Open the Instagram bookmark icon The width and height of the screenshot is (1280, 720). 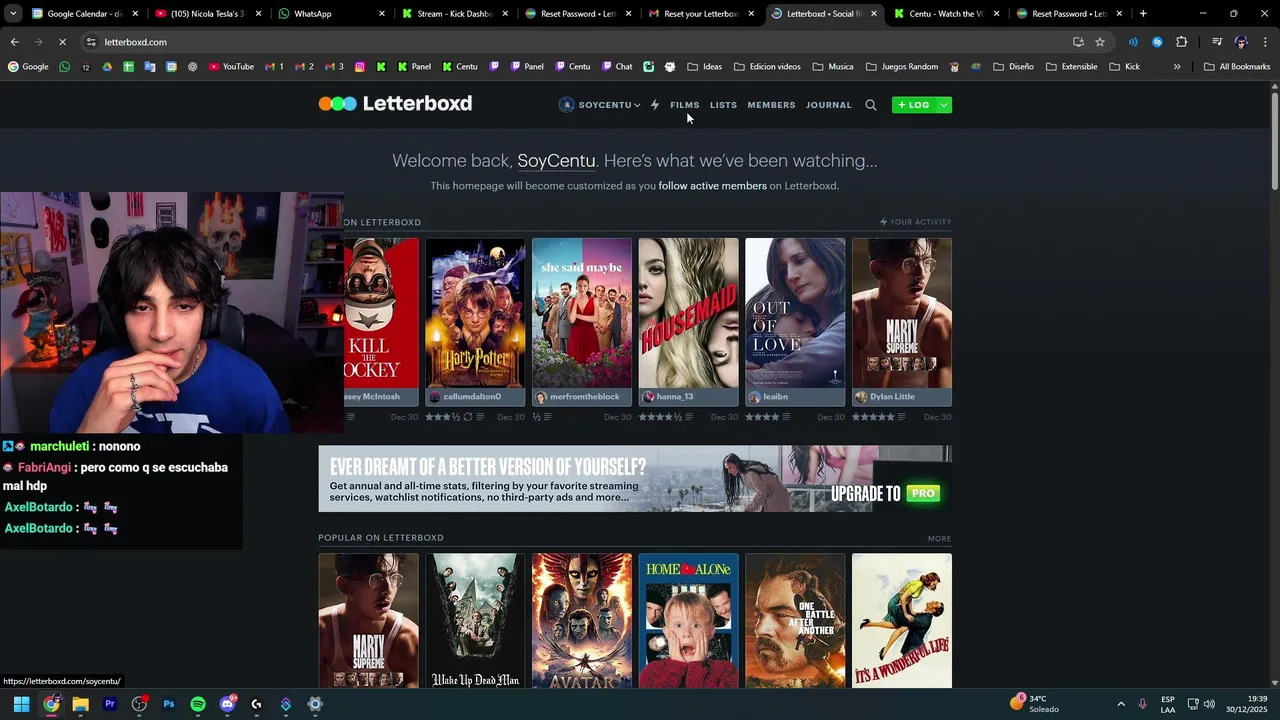coord(360,67)
